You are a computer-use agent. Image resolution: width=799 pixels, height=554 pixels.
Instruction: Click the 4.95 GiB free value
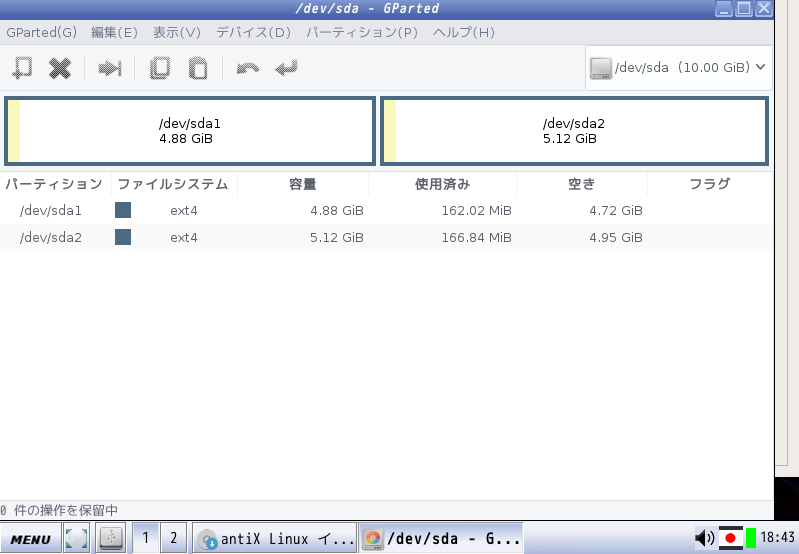pos(616,238)
